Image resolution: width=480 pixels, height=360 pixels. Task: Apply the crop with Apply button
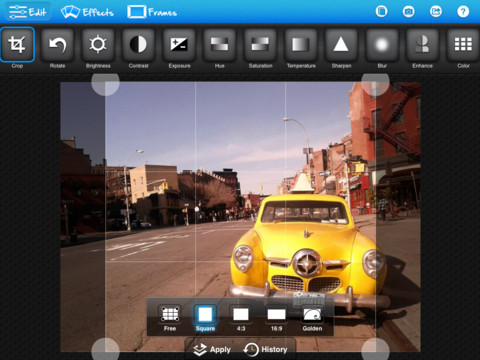(x=212, y=349)
